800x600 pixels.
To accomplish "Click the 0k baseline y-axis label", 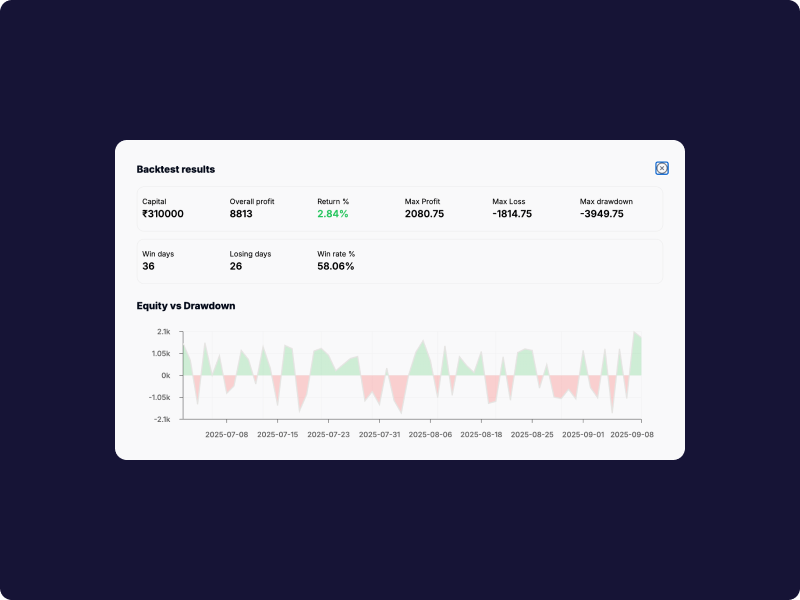I will pos(165,375).
